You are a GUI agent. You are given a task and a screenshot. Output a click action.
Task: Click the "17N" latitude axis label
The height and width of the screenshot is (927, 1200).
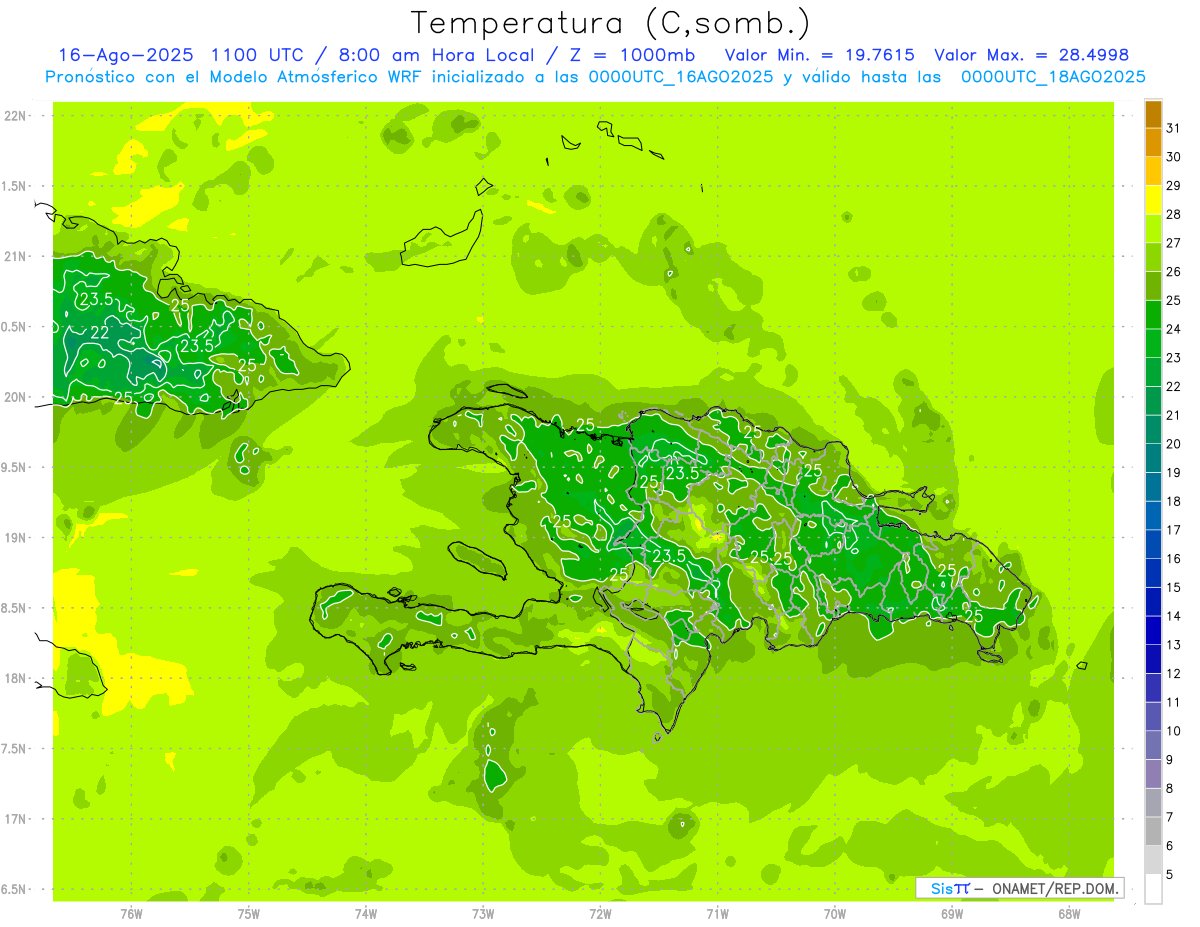[x=16, y=819]
